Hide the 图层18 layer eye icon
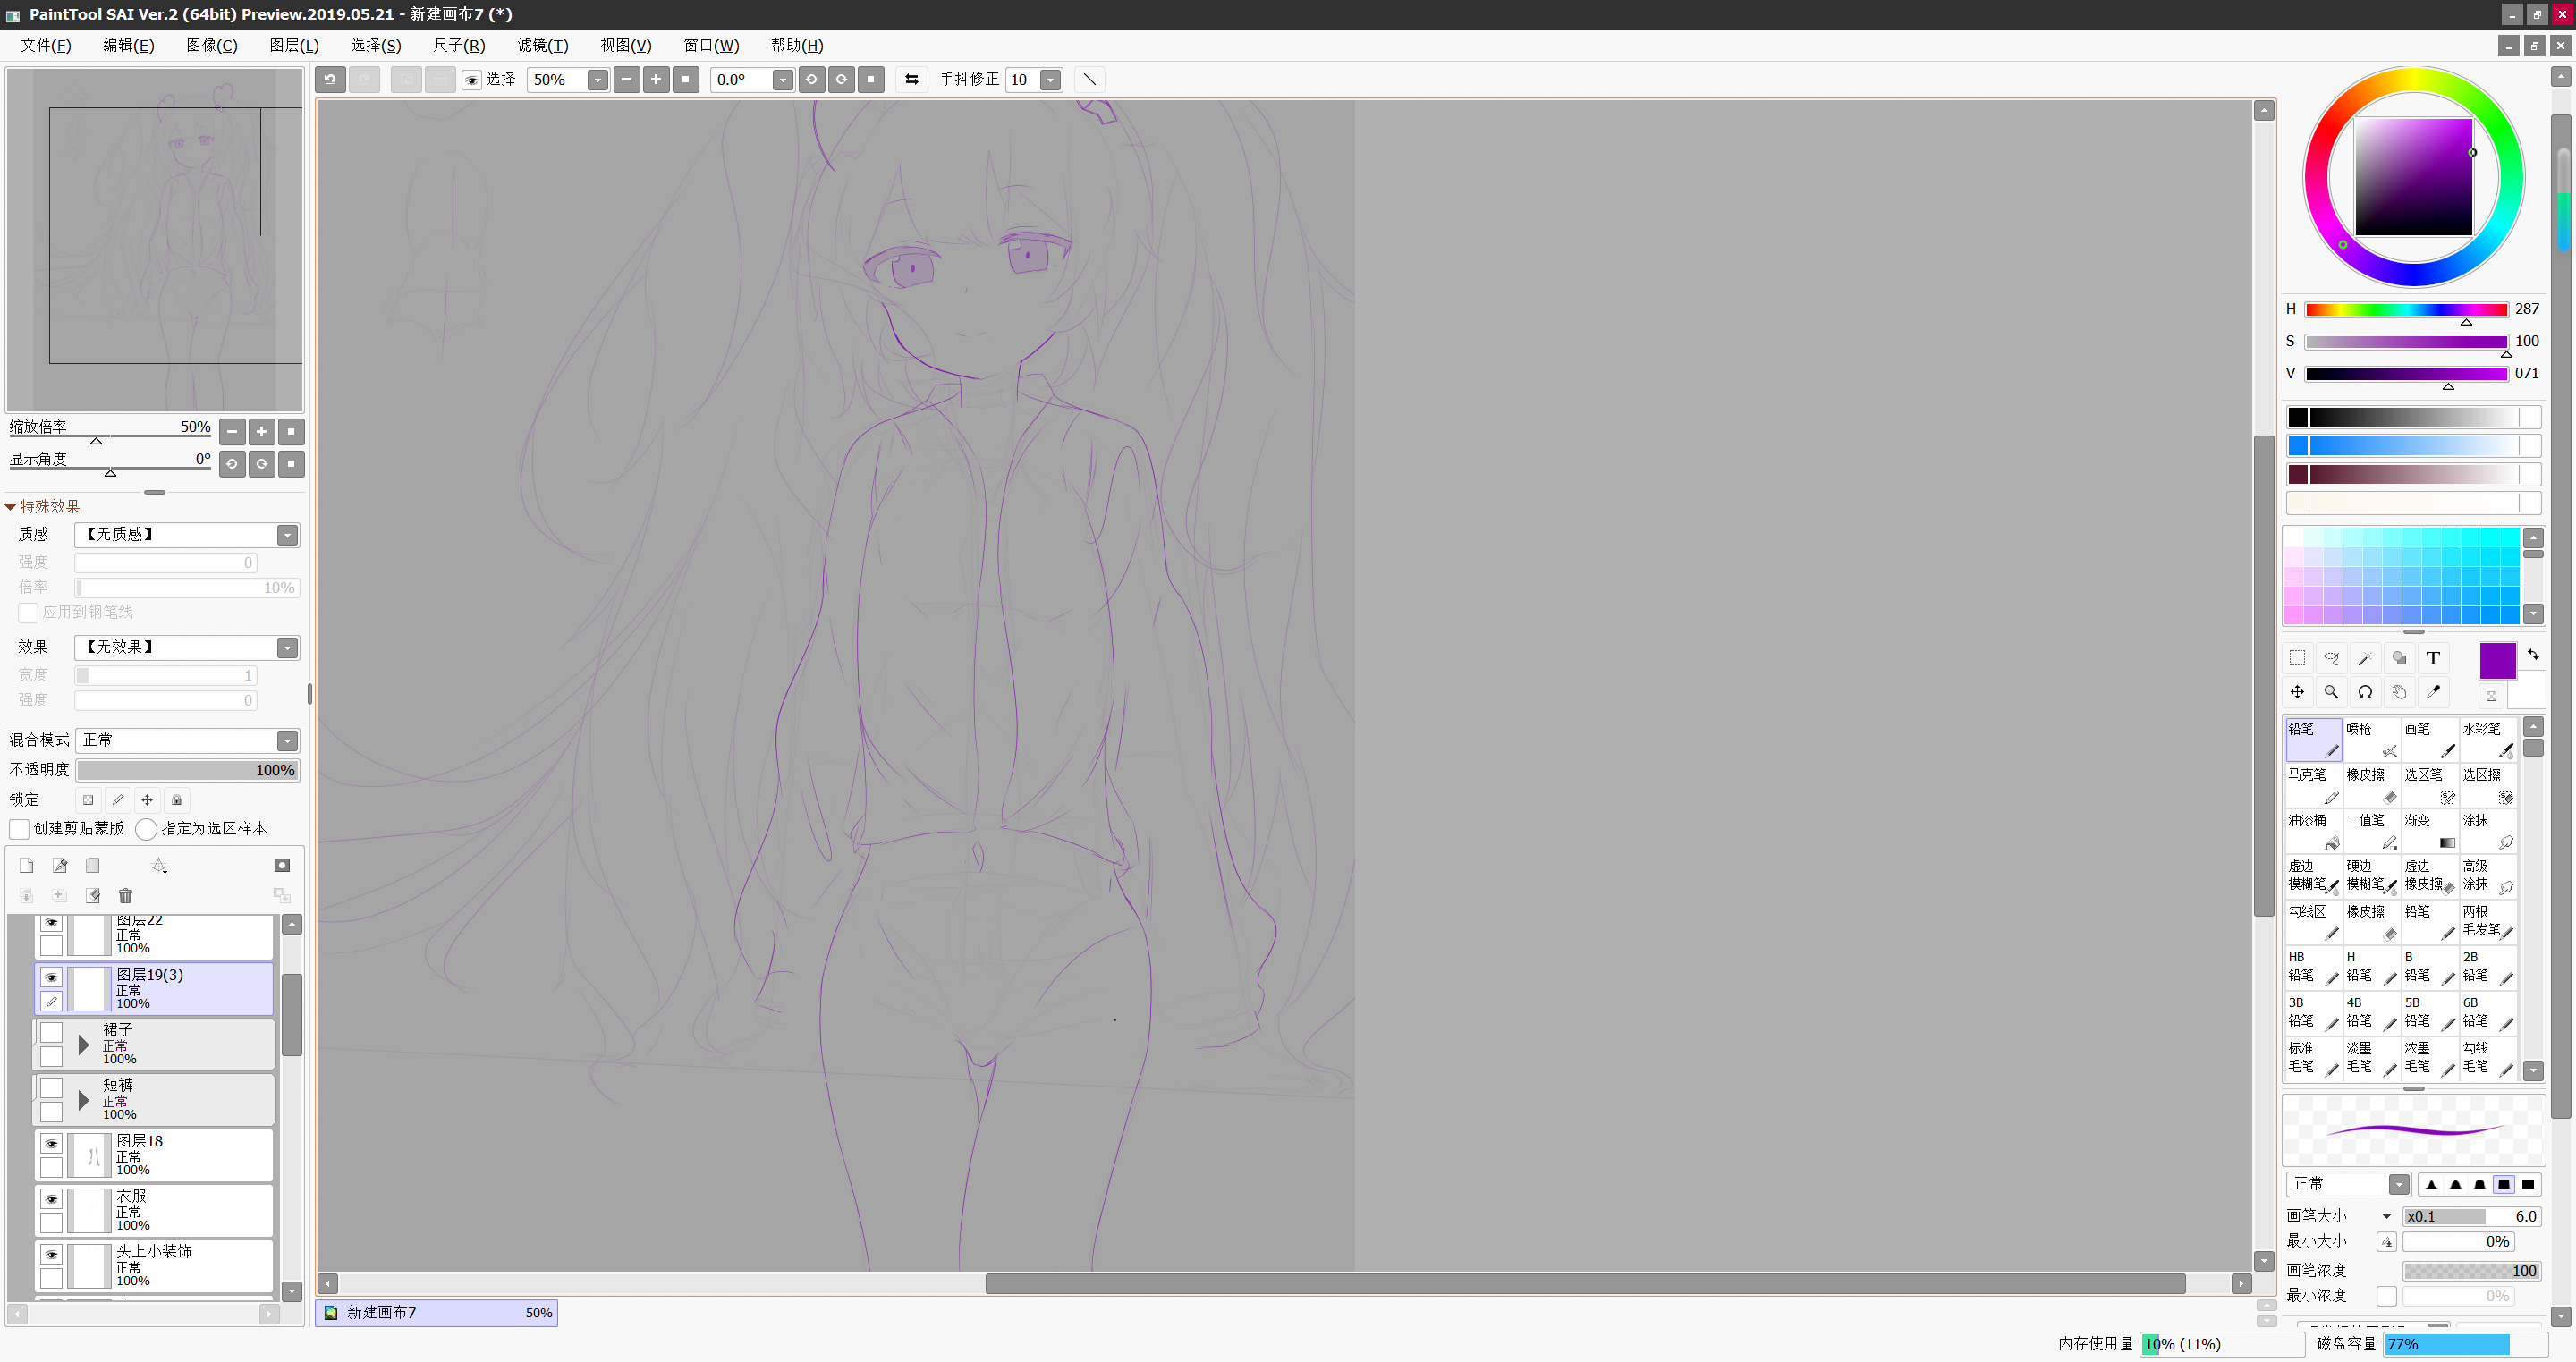This screenshot has height=1362, width=2576. tap(51, 1143)
